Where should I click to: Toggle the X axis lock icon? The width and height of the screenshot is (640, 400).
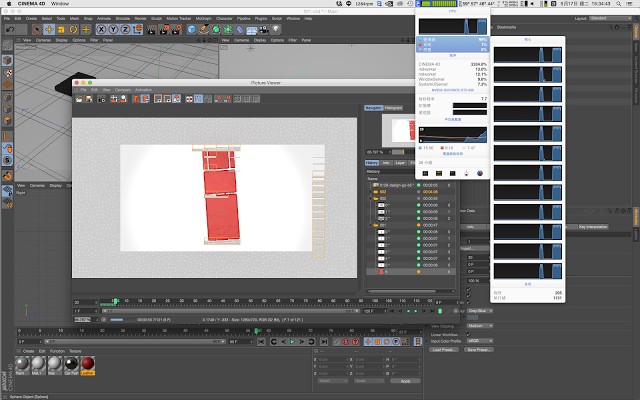[101, 29]
